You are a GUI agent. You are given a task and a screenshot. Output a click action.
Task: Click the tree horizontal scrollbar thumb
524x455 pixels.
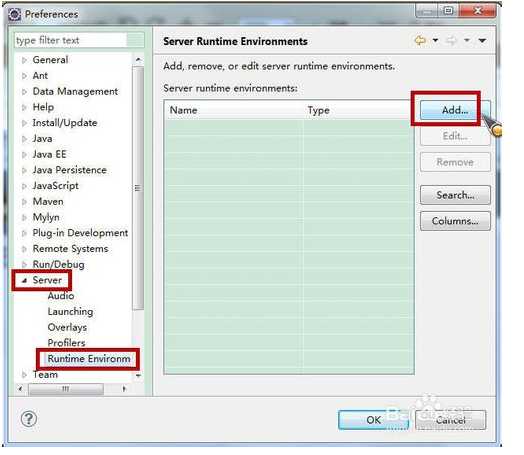coord(66,389)
